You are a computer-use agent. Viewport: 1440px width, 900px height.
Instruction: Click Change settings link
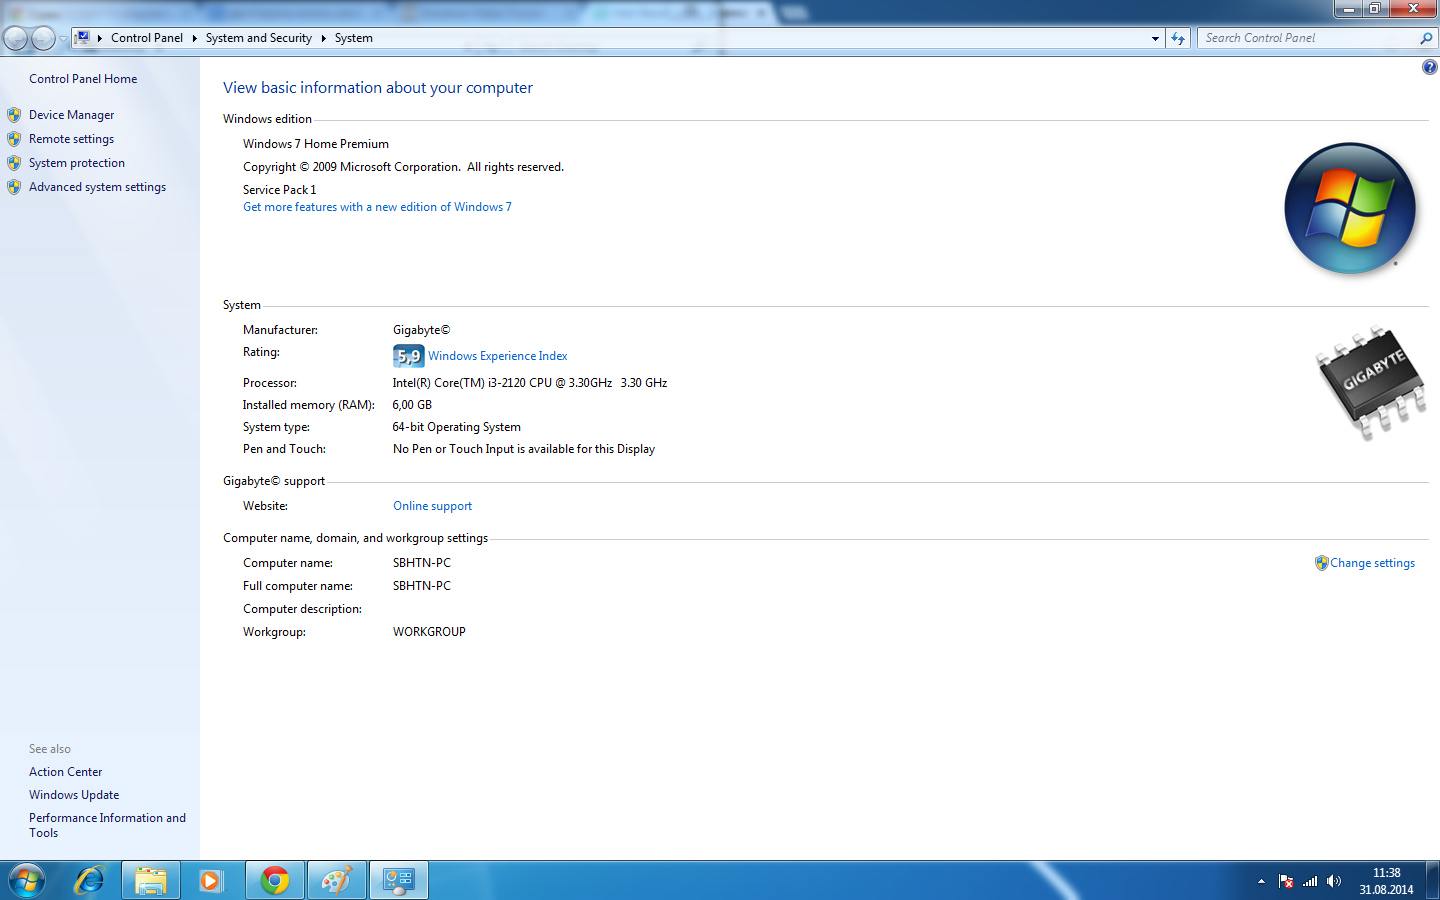coord(1372,563)
